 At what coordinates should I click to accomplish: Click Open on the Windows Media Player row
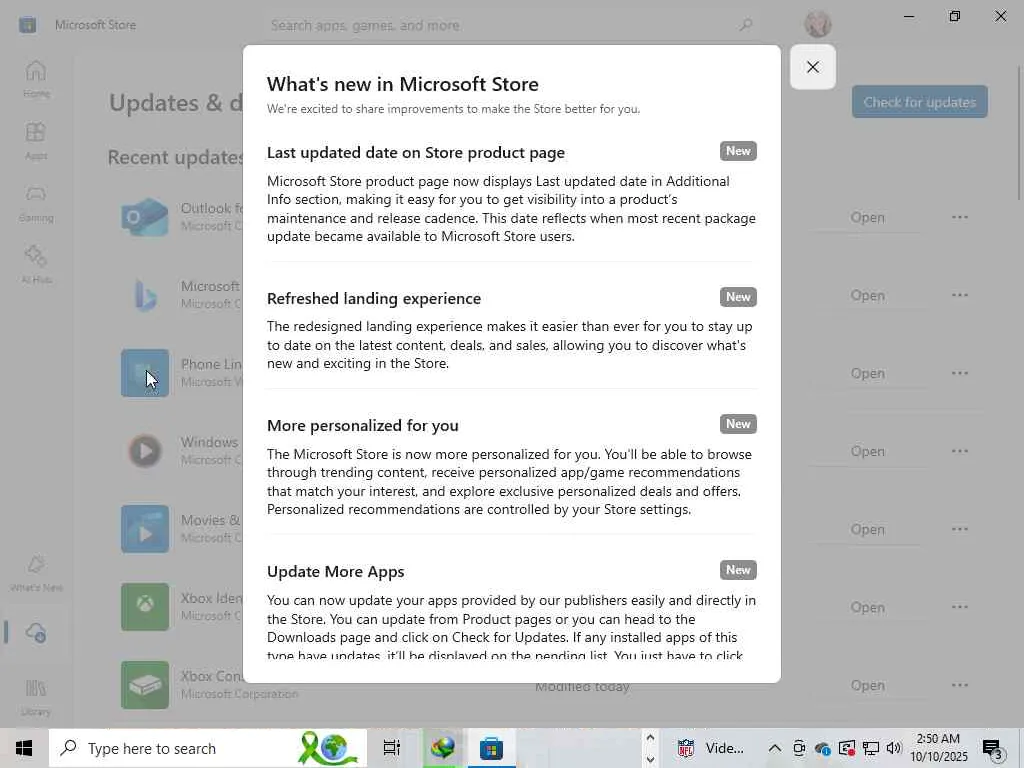coord(867,451)
